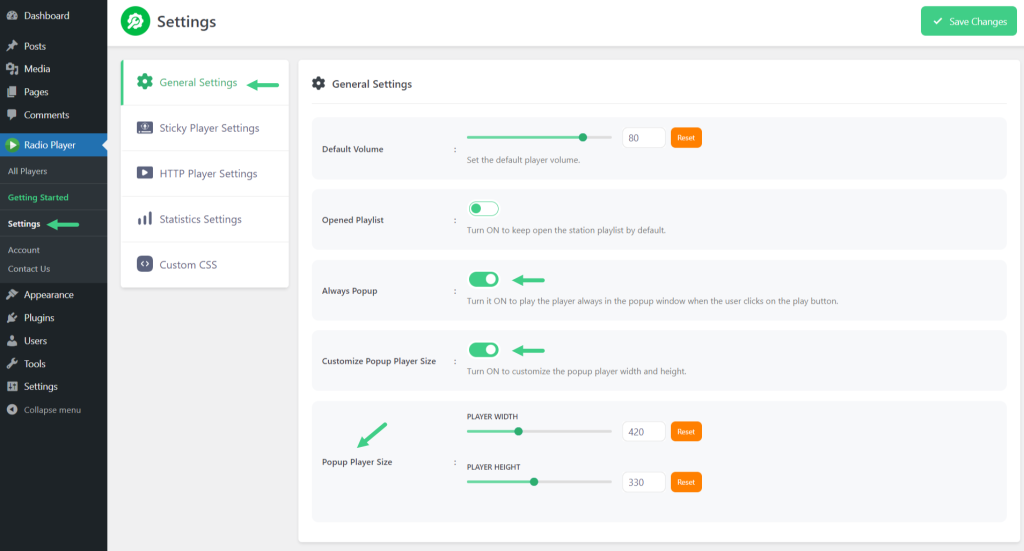The width and height of the screenshot is (1024, 551).
Task: Click the Player Width slider handle
Action: (x=519, y=432)
